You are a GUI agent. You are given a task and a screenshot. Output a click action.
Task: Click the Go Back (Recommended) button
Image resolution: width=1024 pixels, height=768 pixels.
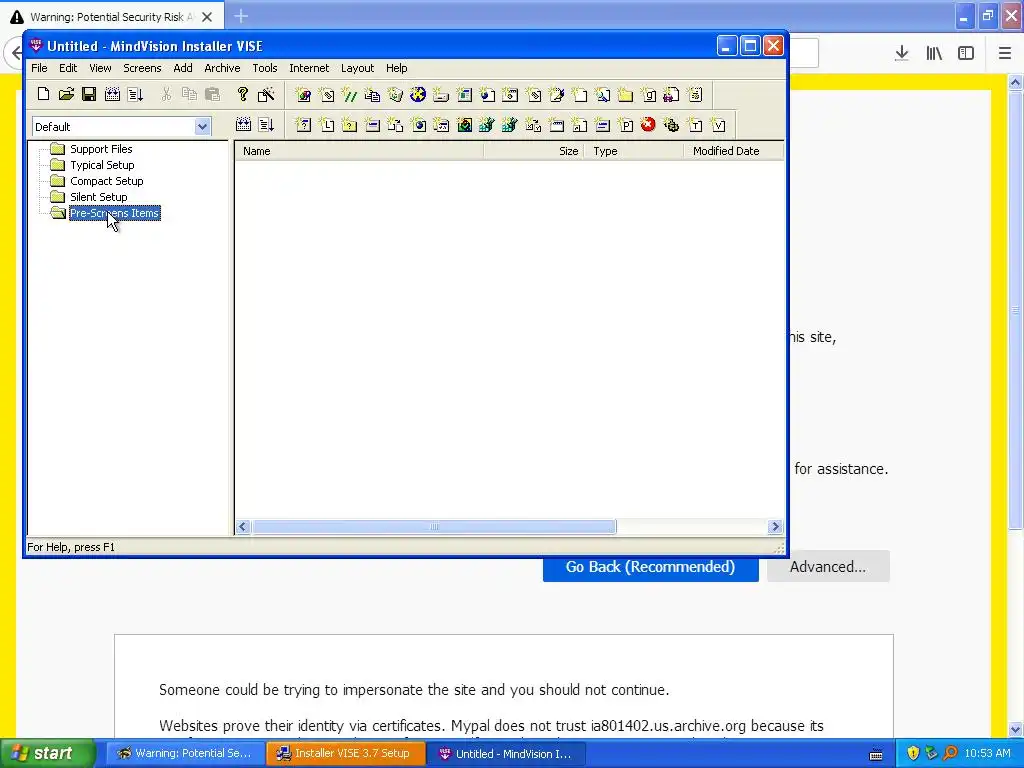pos(650,567)
